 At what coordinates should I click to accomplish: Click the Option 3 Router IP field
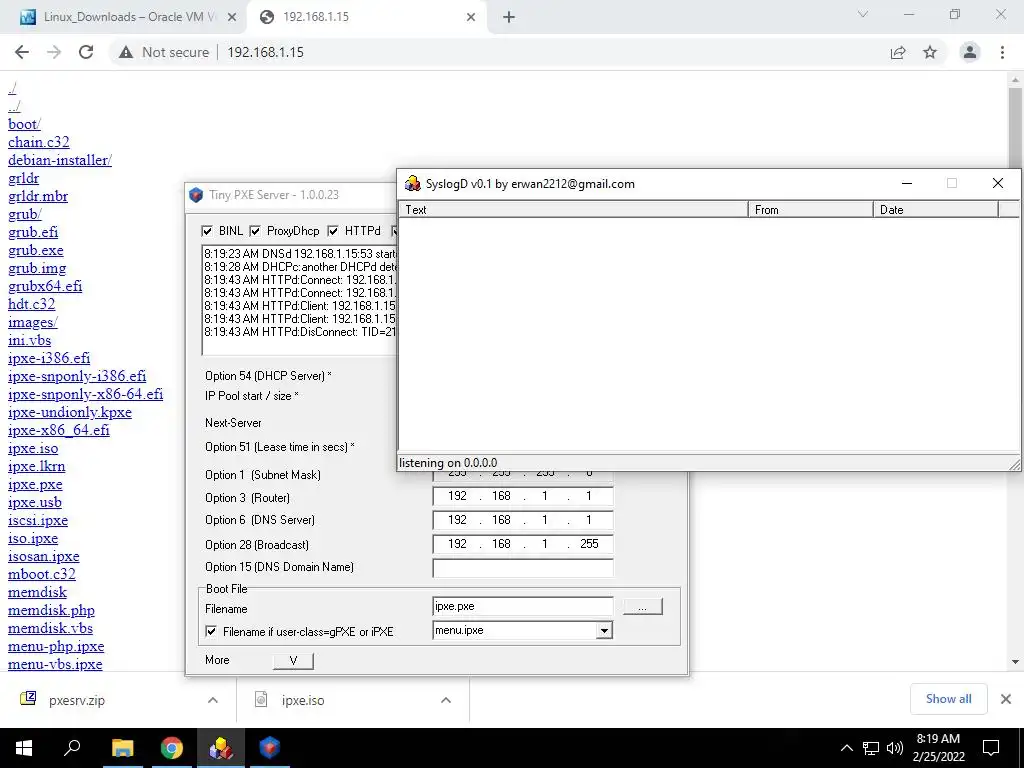point(522,496)
